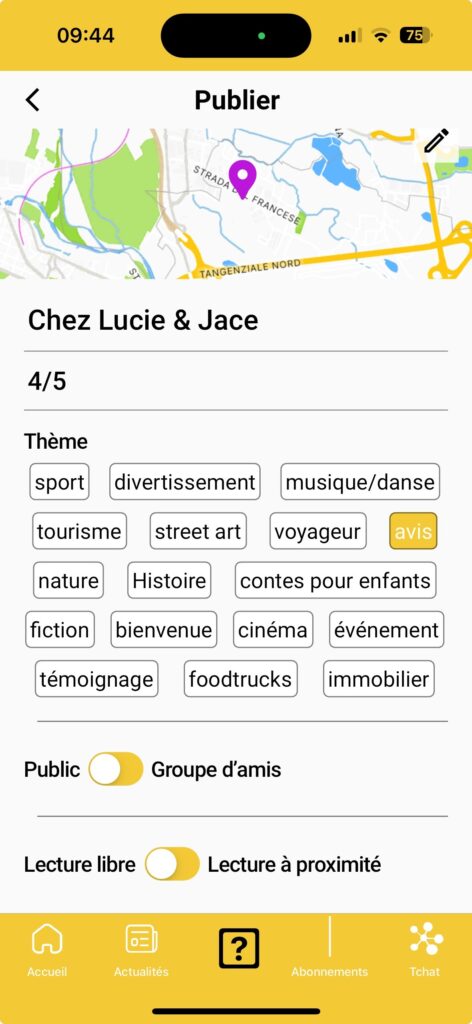This screenshot has width=472, height=1024.
Task: Toggle Lecture libre / Lecture à proximité switch
Action: point(172,864)
